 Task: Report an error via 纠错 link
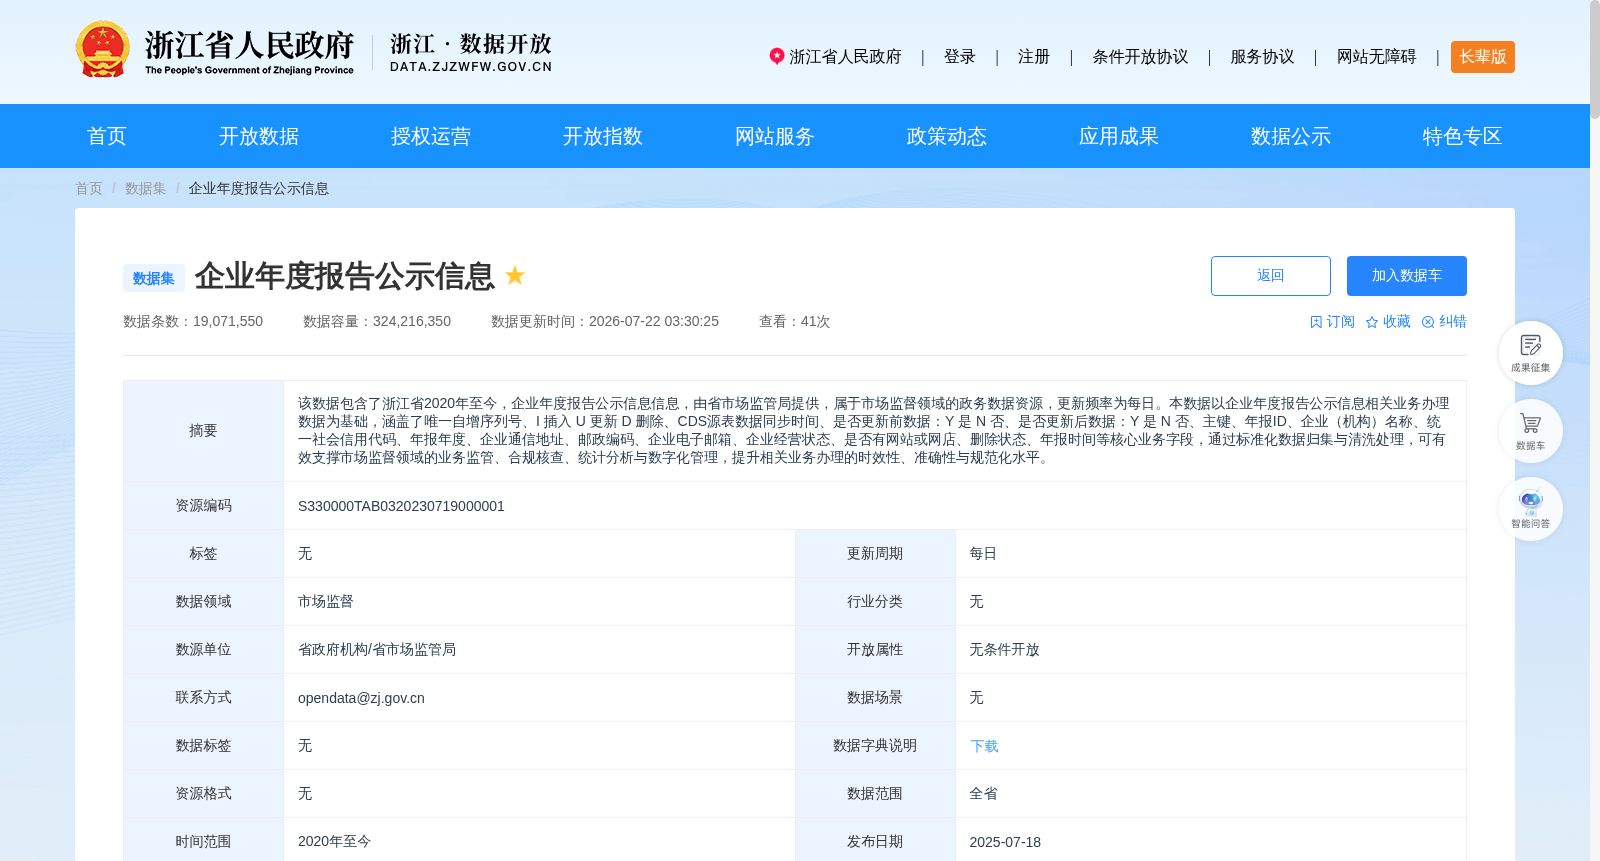[1444, 322]
